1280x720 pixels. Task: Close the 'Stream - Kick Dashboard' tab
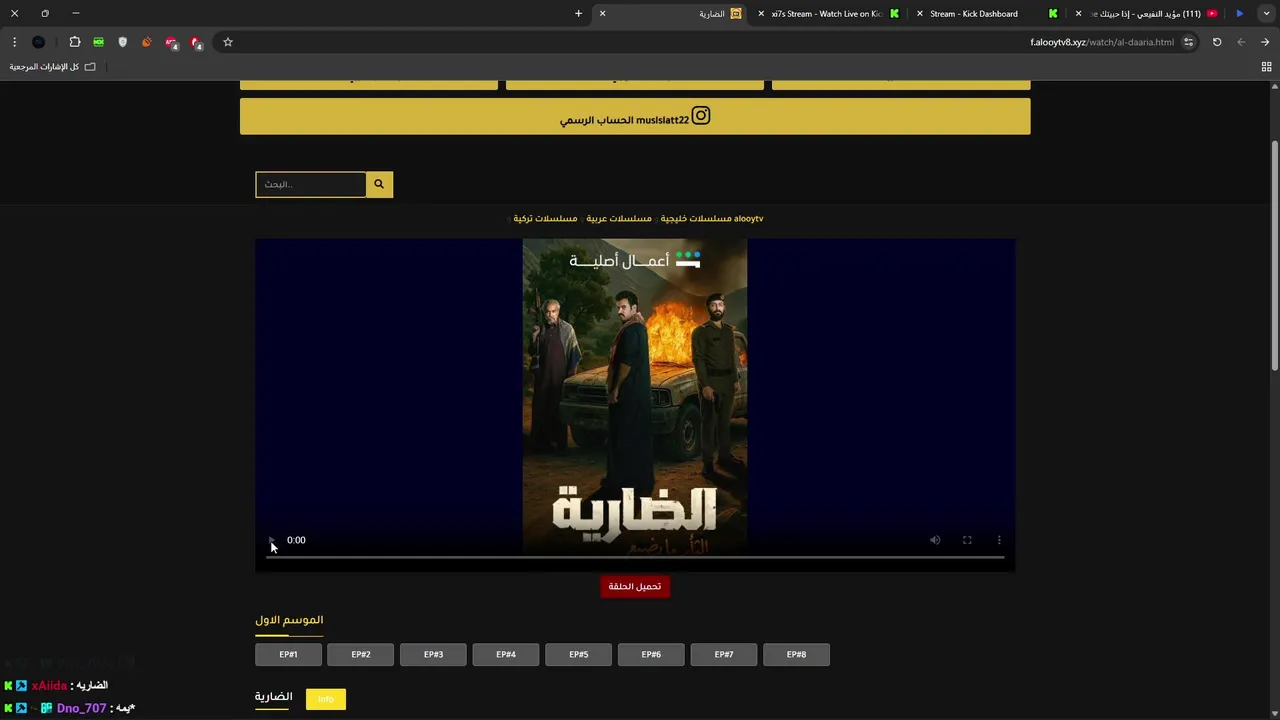[919, 14]
